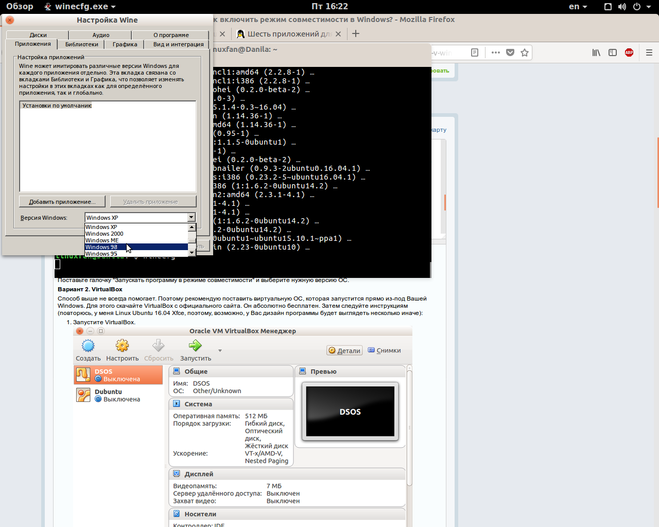Click the Сбросить icon in VirtualBox

[x=158, y=346]
